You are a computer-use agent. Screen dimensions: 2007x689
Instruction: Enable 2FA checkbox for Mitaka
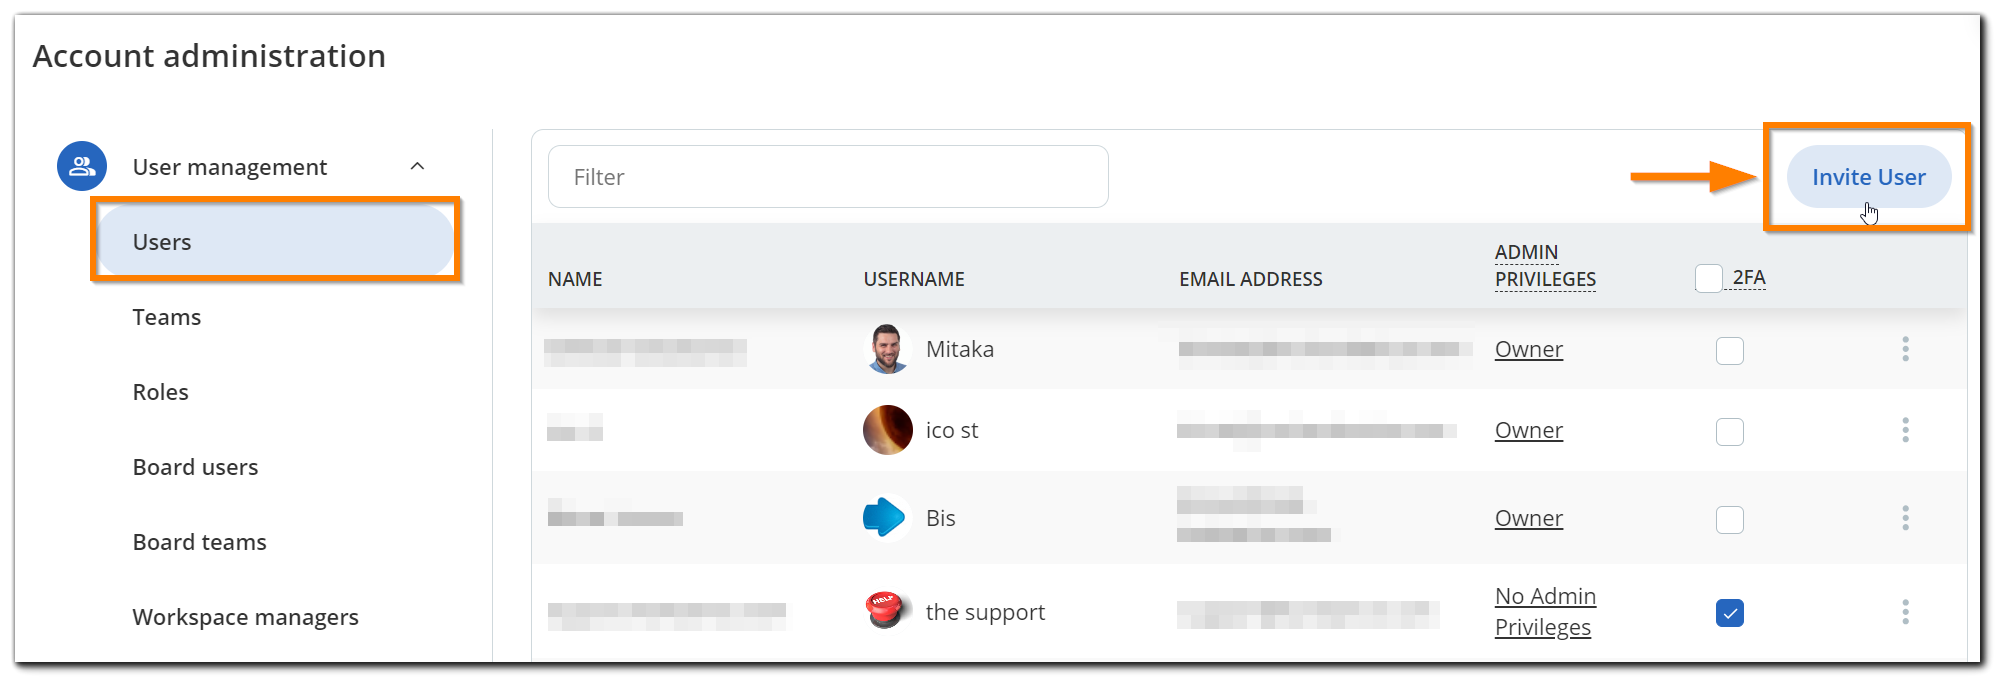coord(1729,350)
